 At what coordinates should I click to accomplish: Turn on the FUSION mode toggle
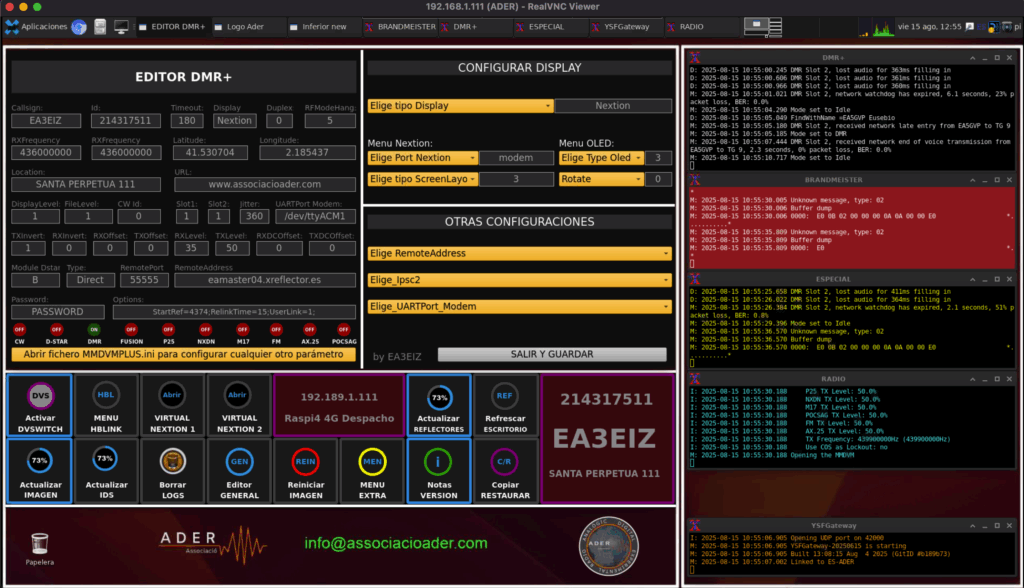131,329
